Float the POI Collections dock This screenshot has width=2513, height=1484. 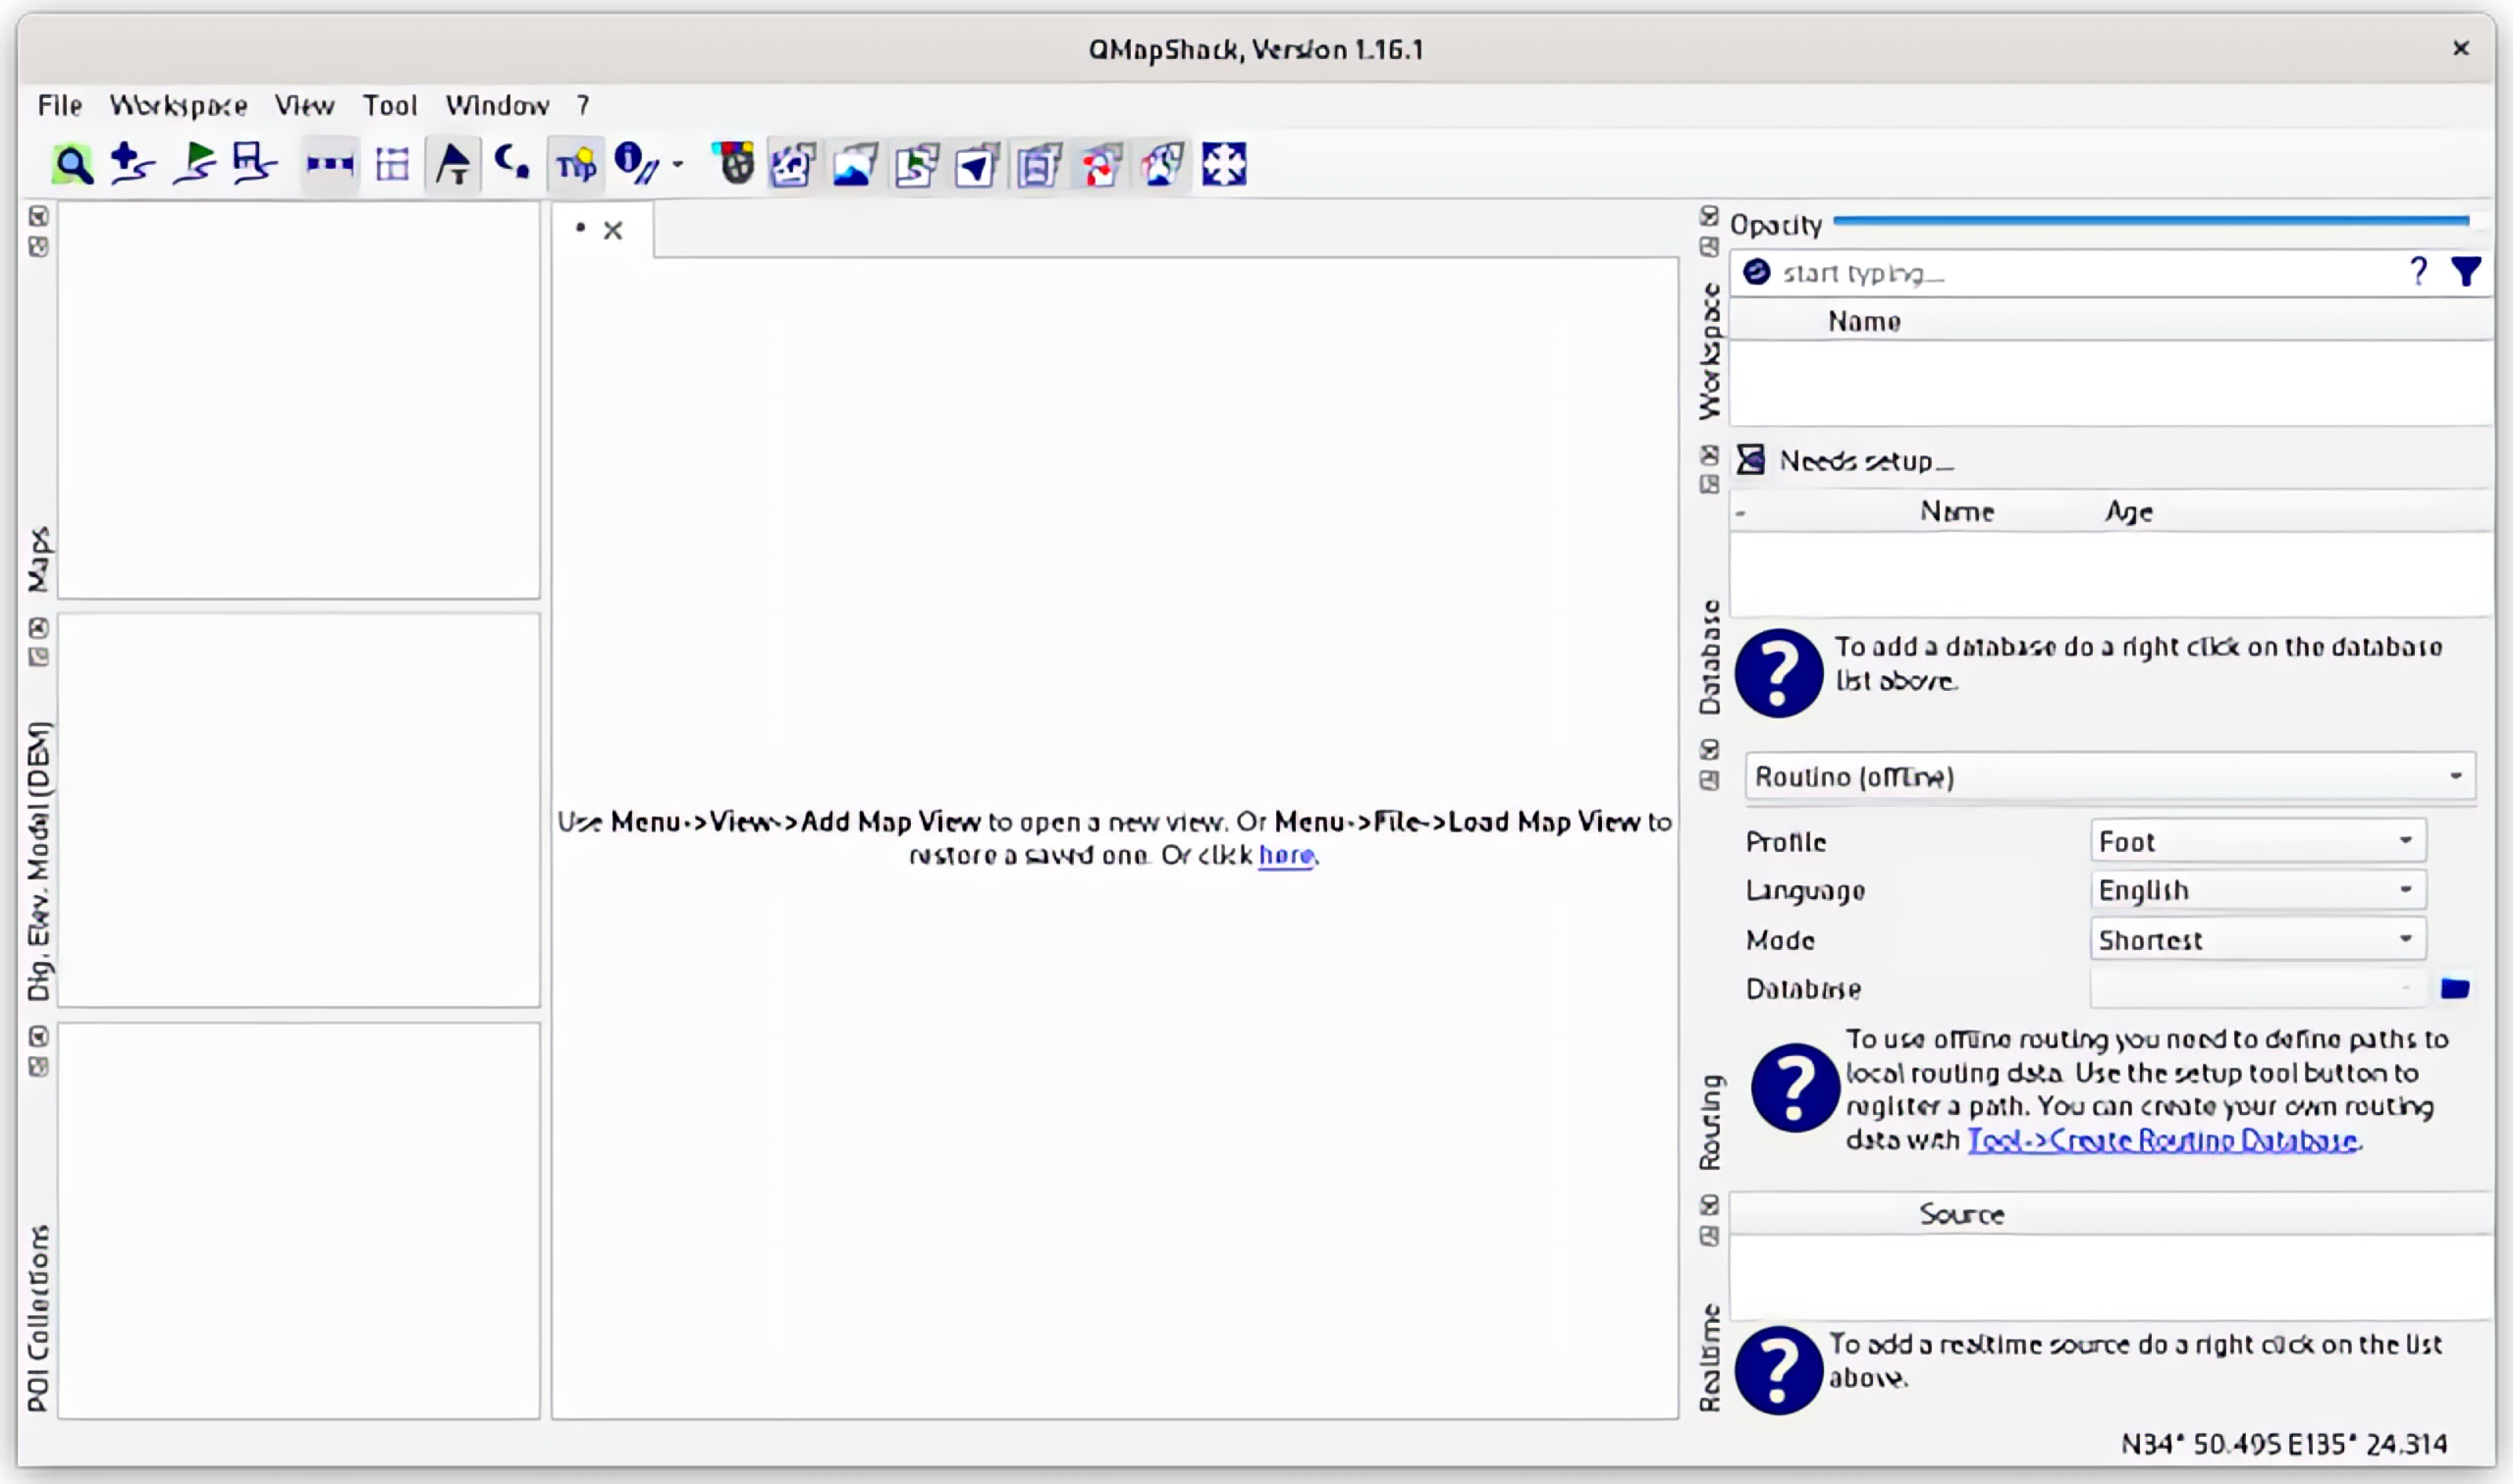pos(38,1067)
